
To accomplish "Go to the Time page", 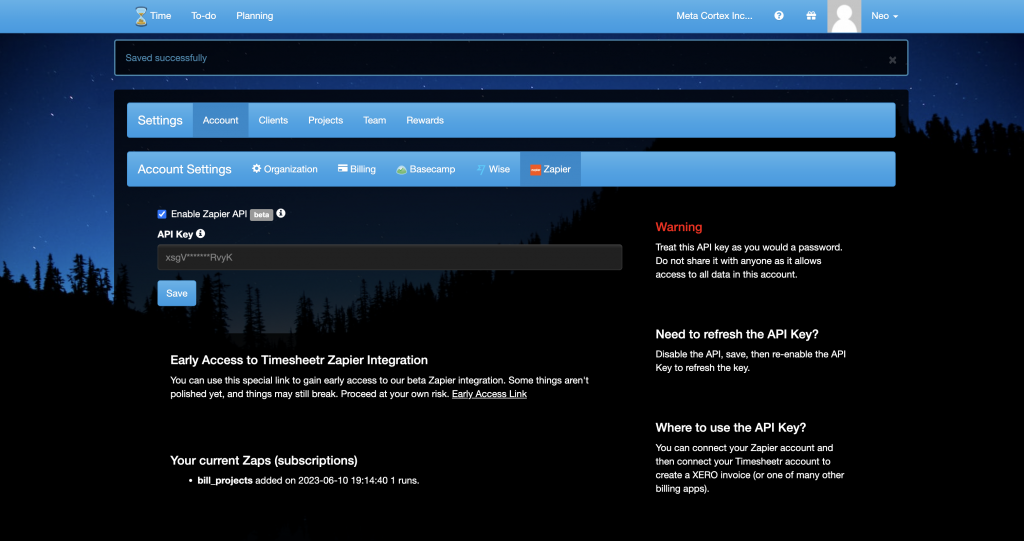I will click(x=161, y=16).
